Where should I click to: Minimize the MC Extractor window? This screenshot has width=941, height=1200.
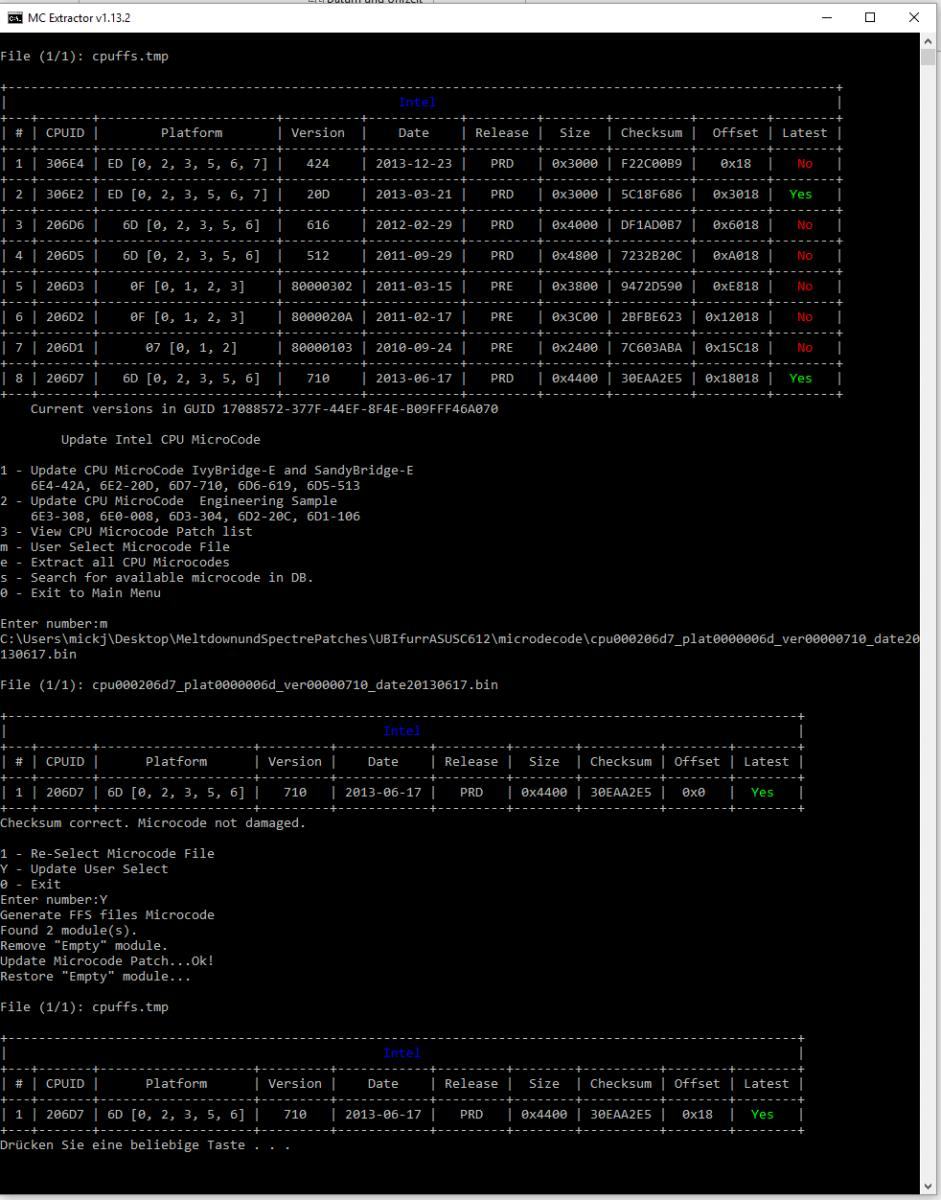pos(825,17)
